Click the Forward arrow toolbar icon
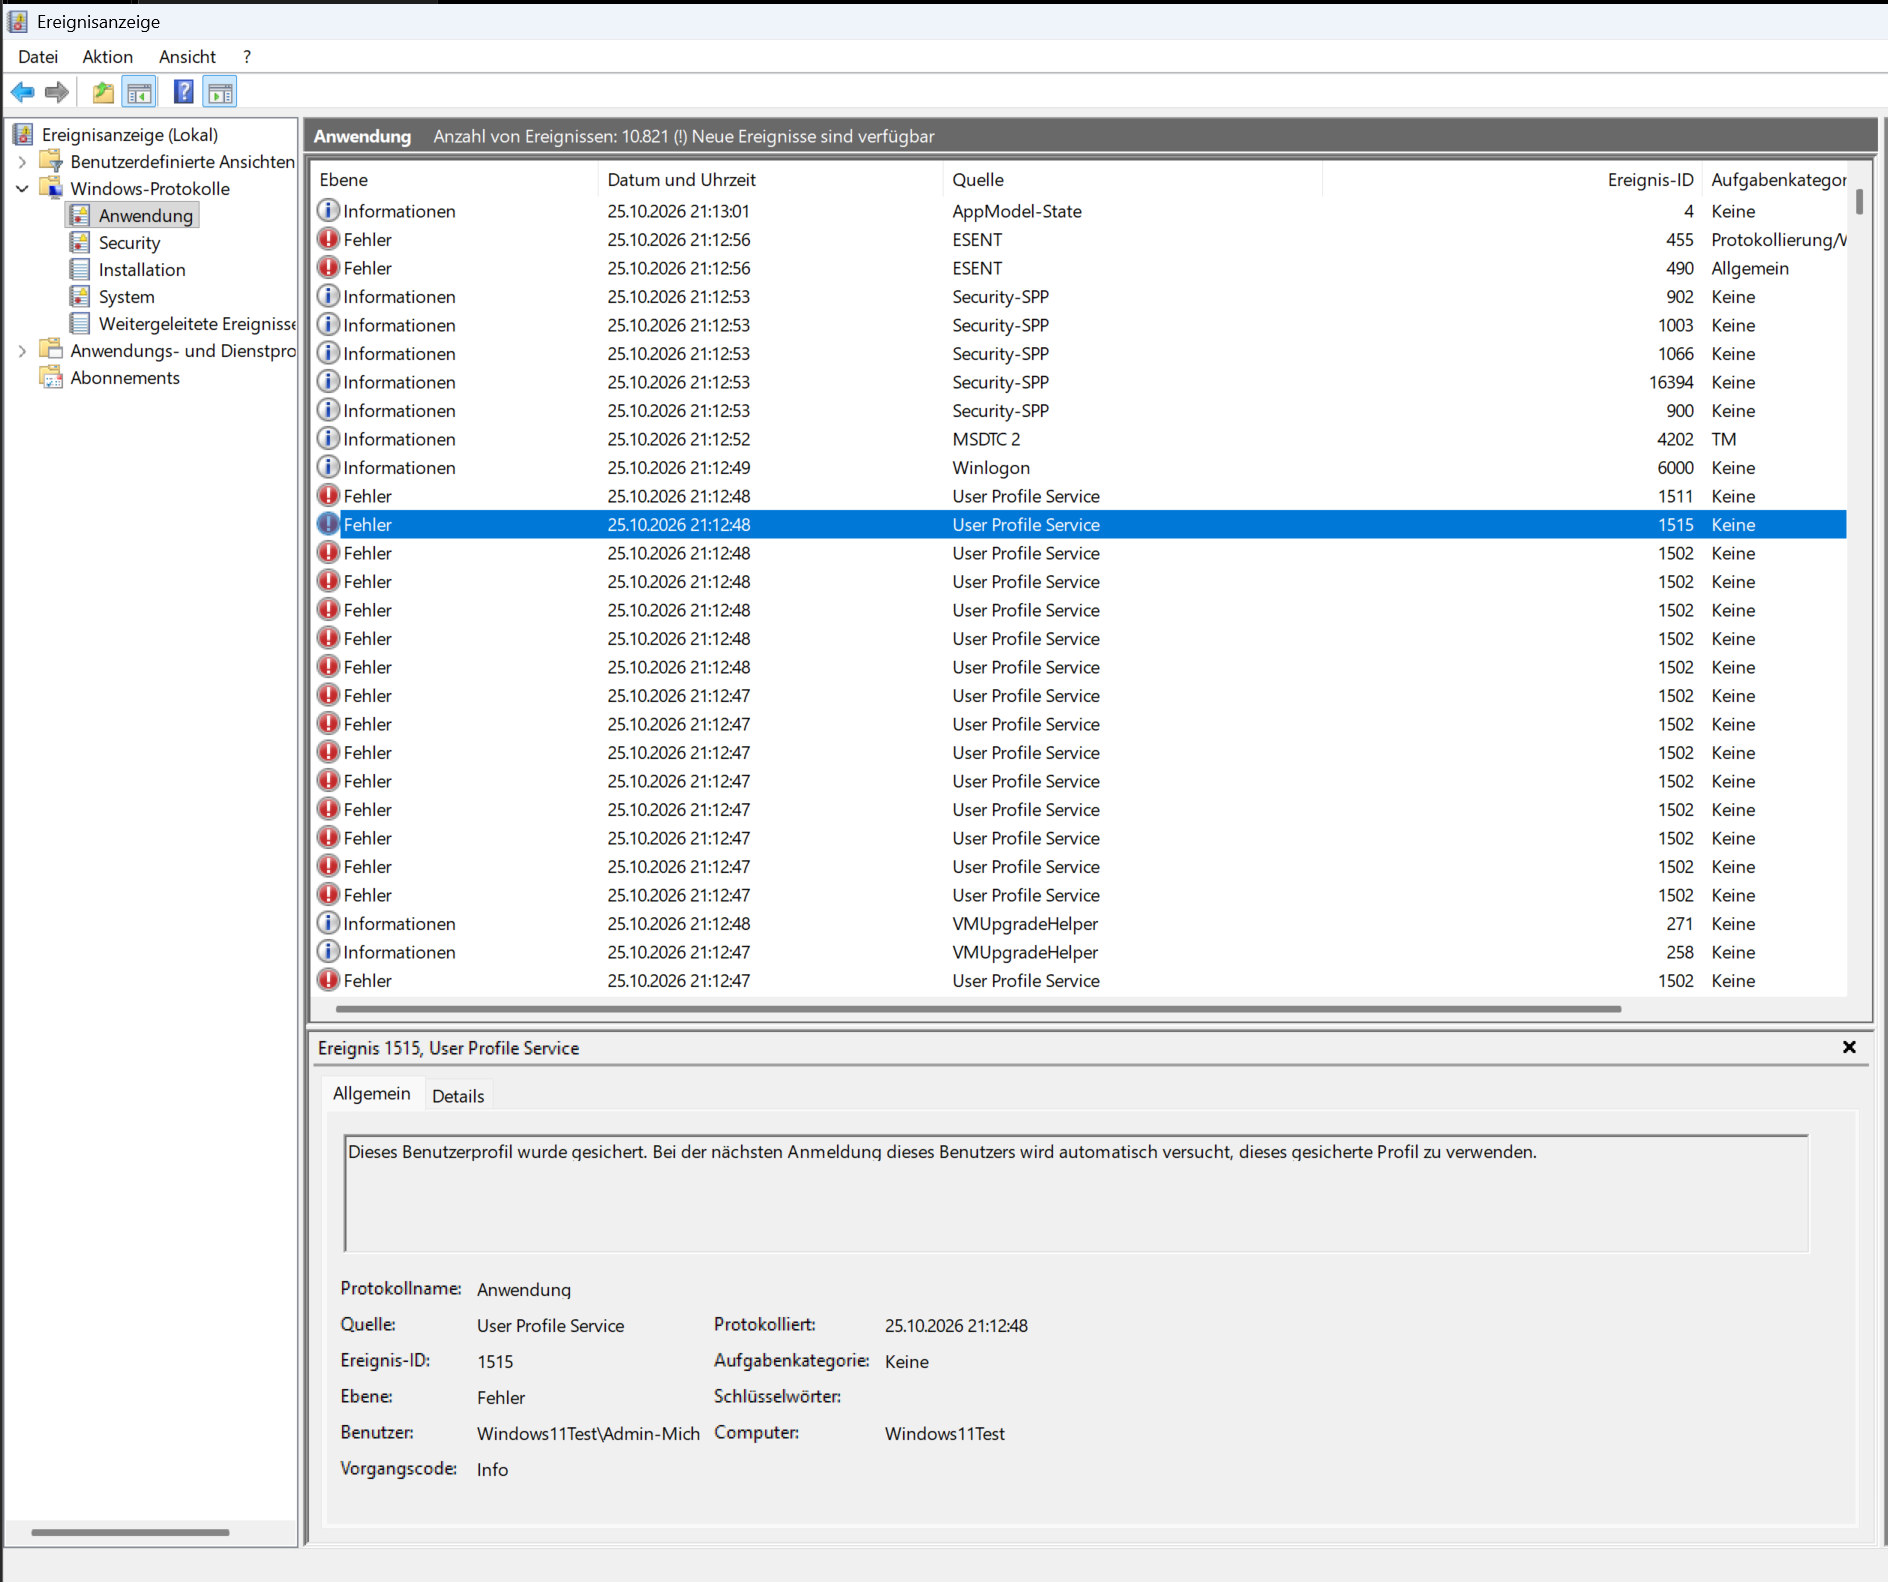This screenshot has width=1888, height=1582. (57, 93)
